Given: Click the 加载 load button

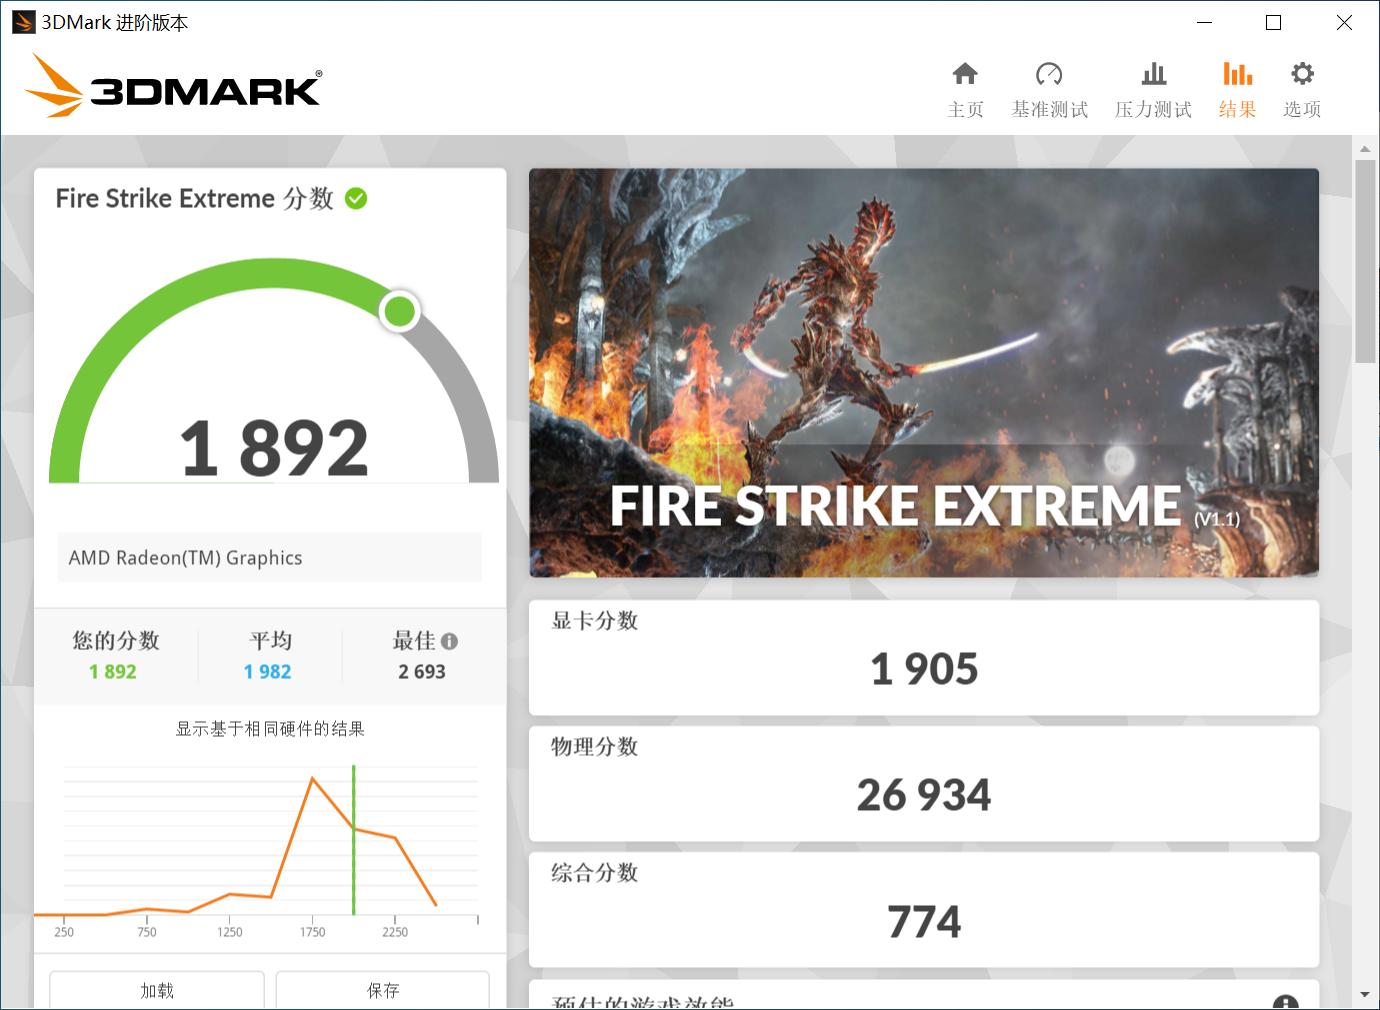Looking at the screenshot, I should pos(156,991).
